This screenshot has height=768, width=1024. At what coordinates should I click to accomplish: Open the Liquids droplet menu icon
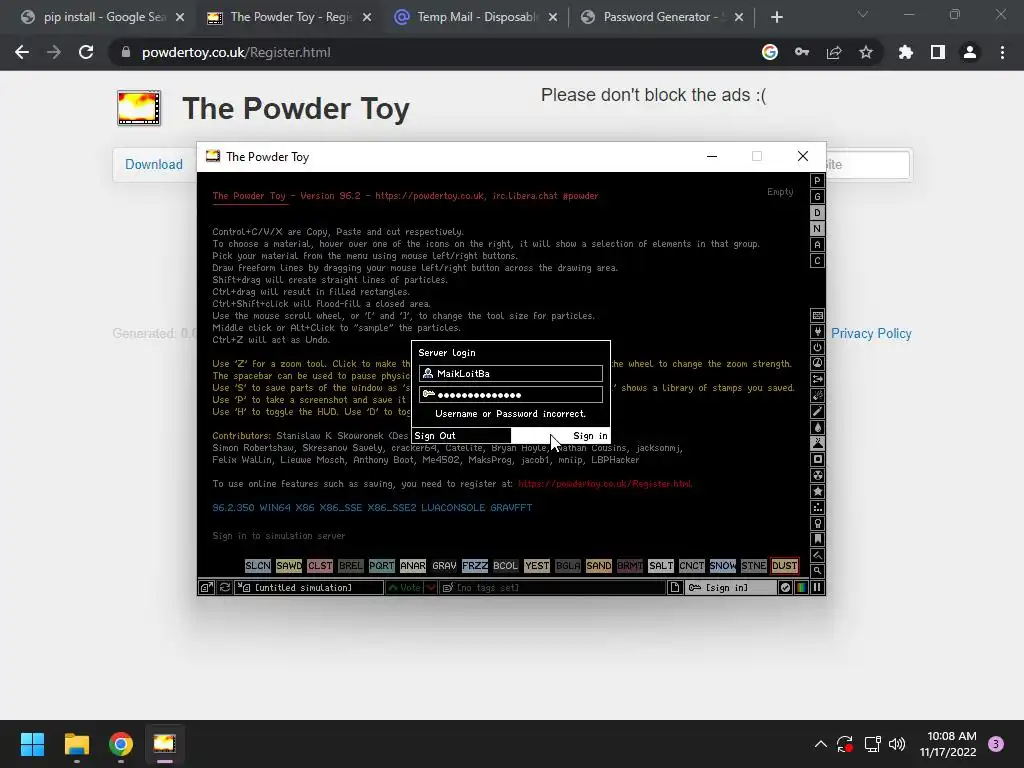coord(817,427)
